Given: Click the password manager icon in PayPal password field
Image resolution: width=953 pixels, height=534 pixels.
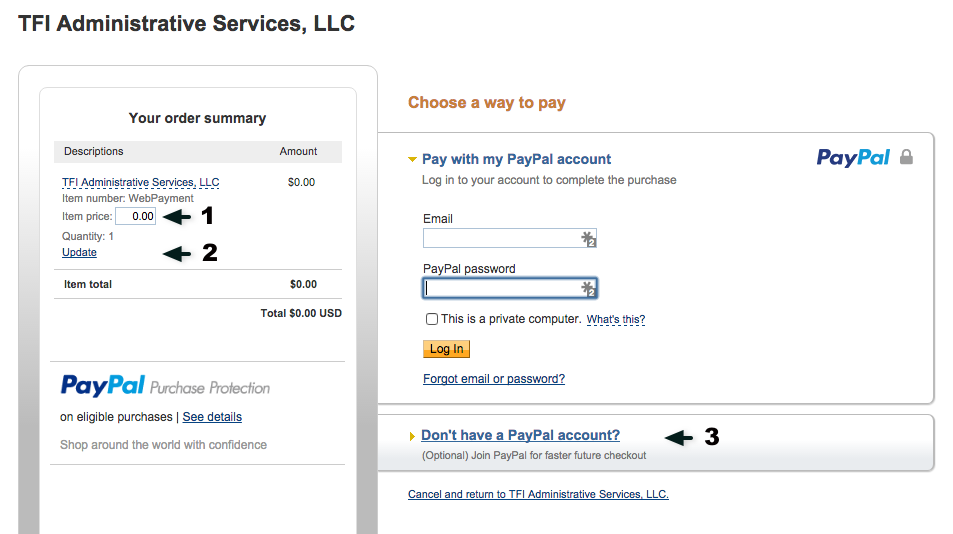Looking at the screenshot, I should [x=588, y=289].
